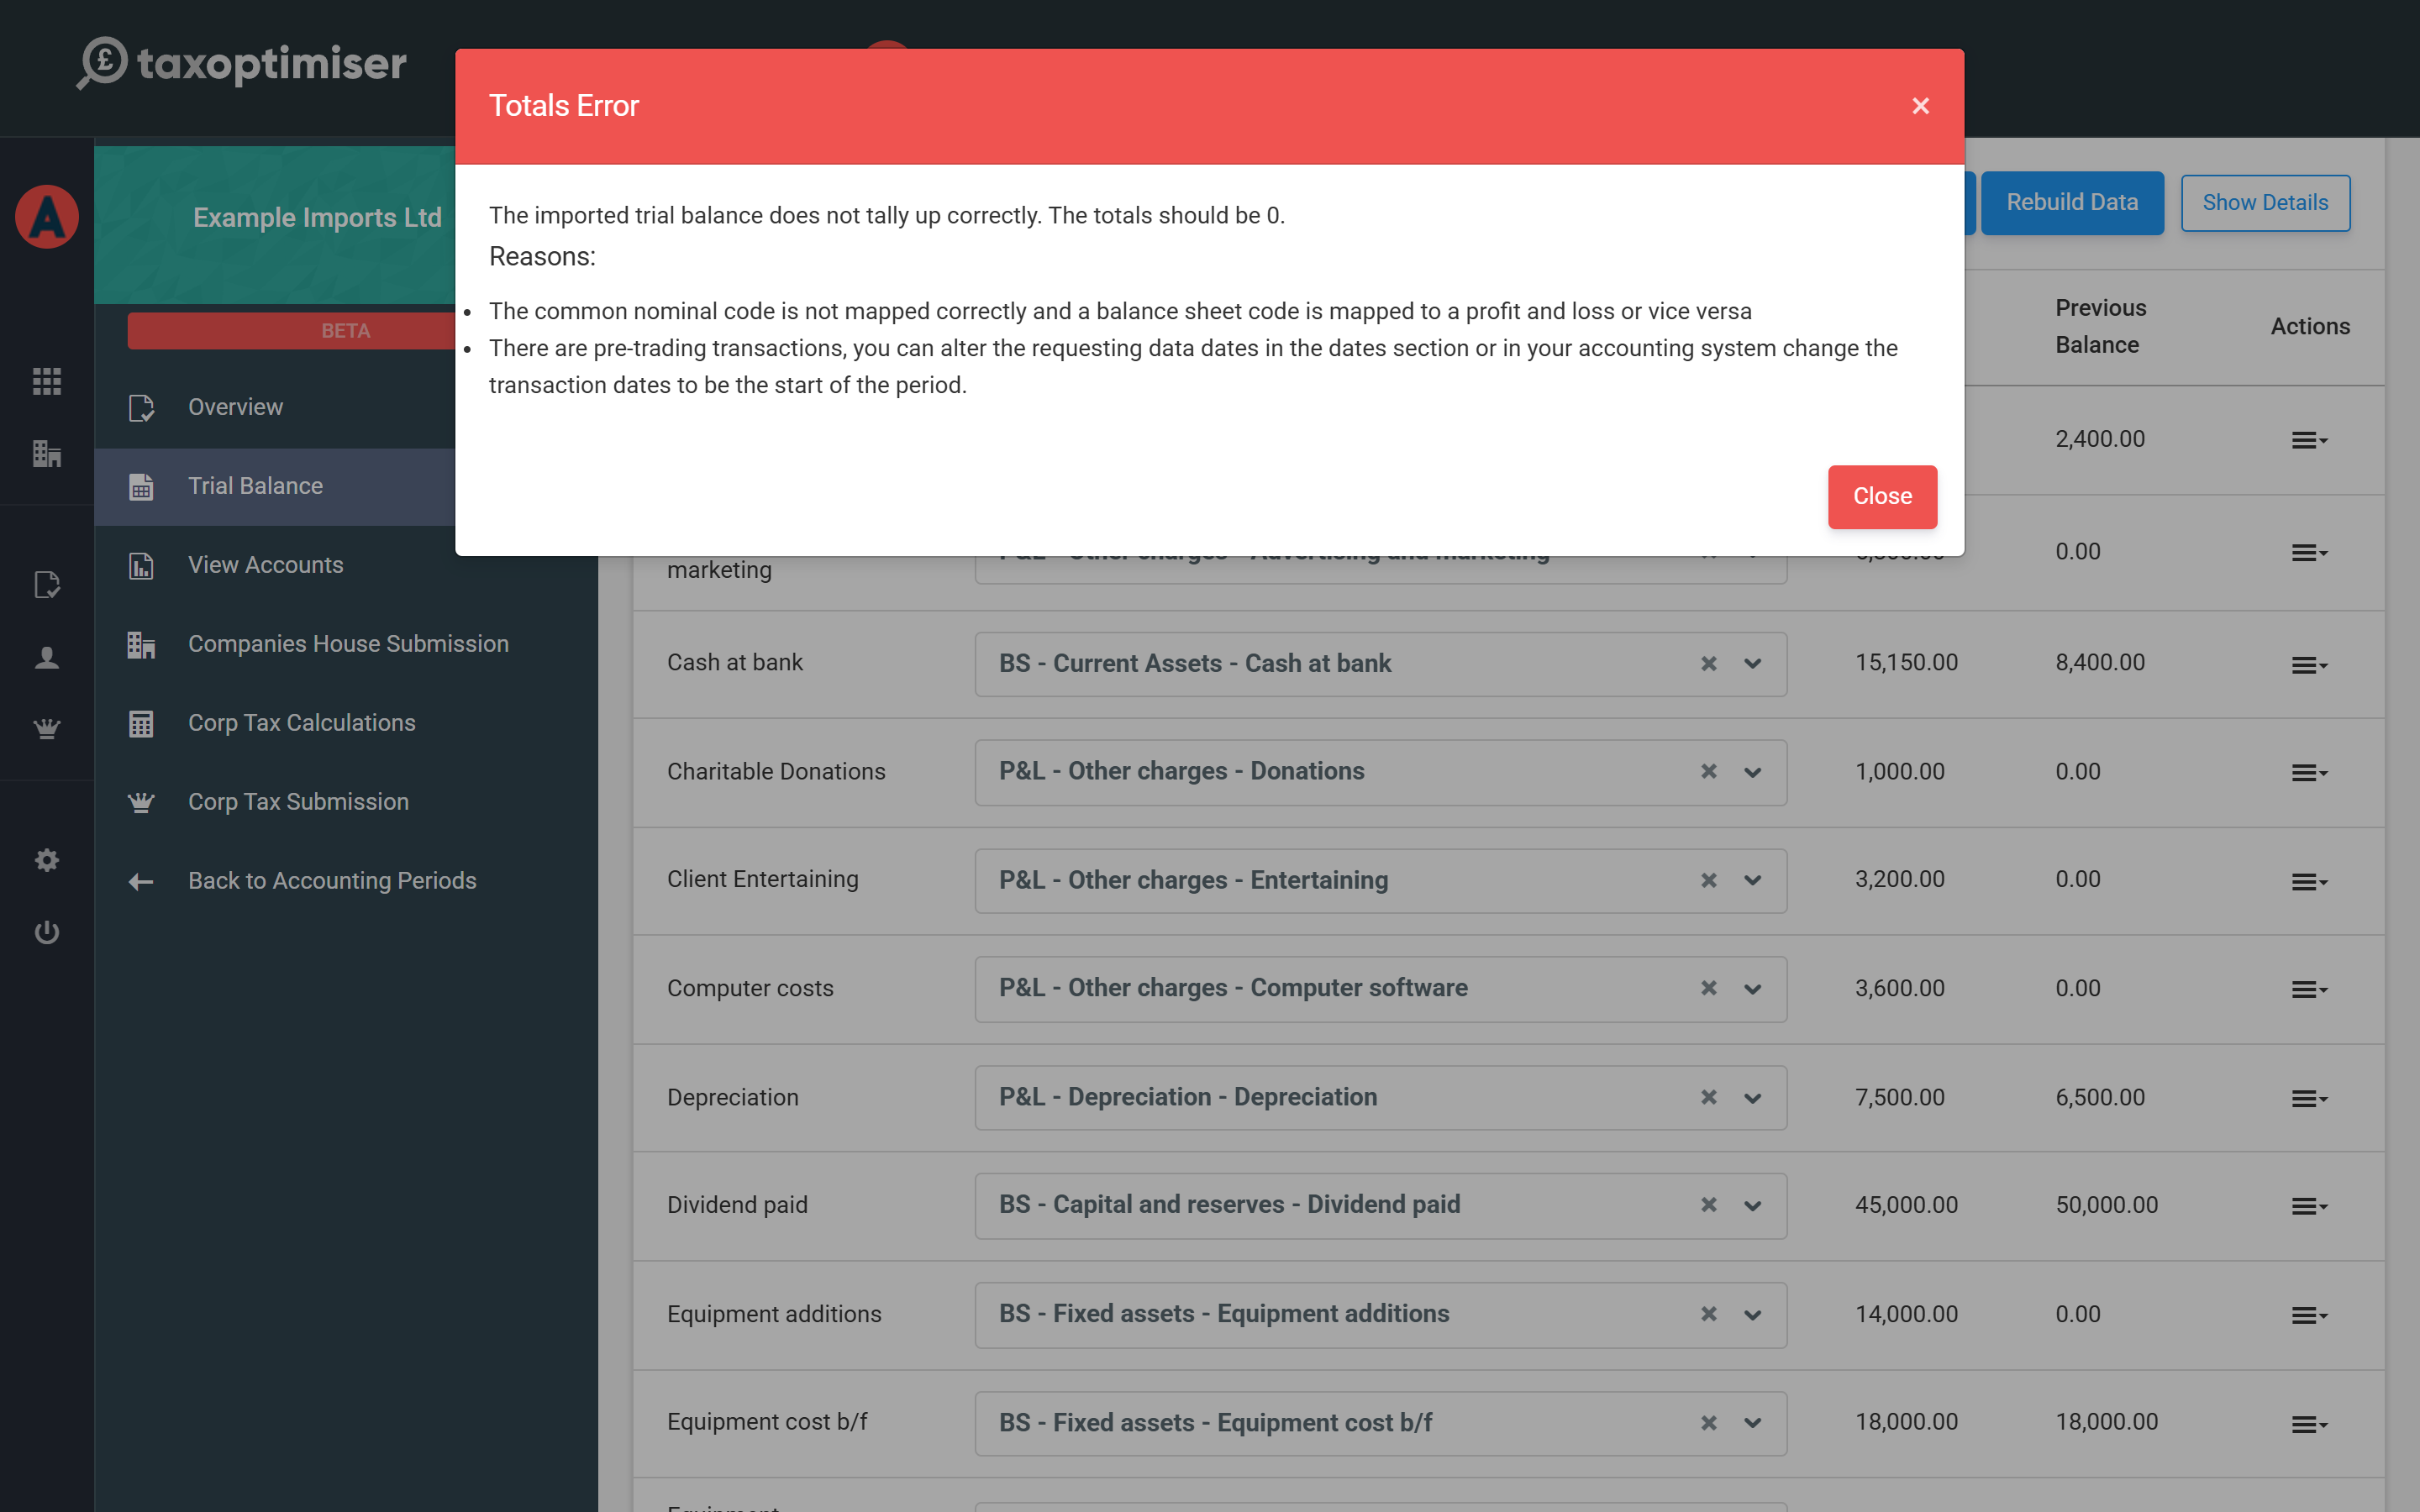The height and width of the screenshot is (1512, 2420).
Task: Clear the Depreciation mapping selection
Action: coord(1708,1098)
